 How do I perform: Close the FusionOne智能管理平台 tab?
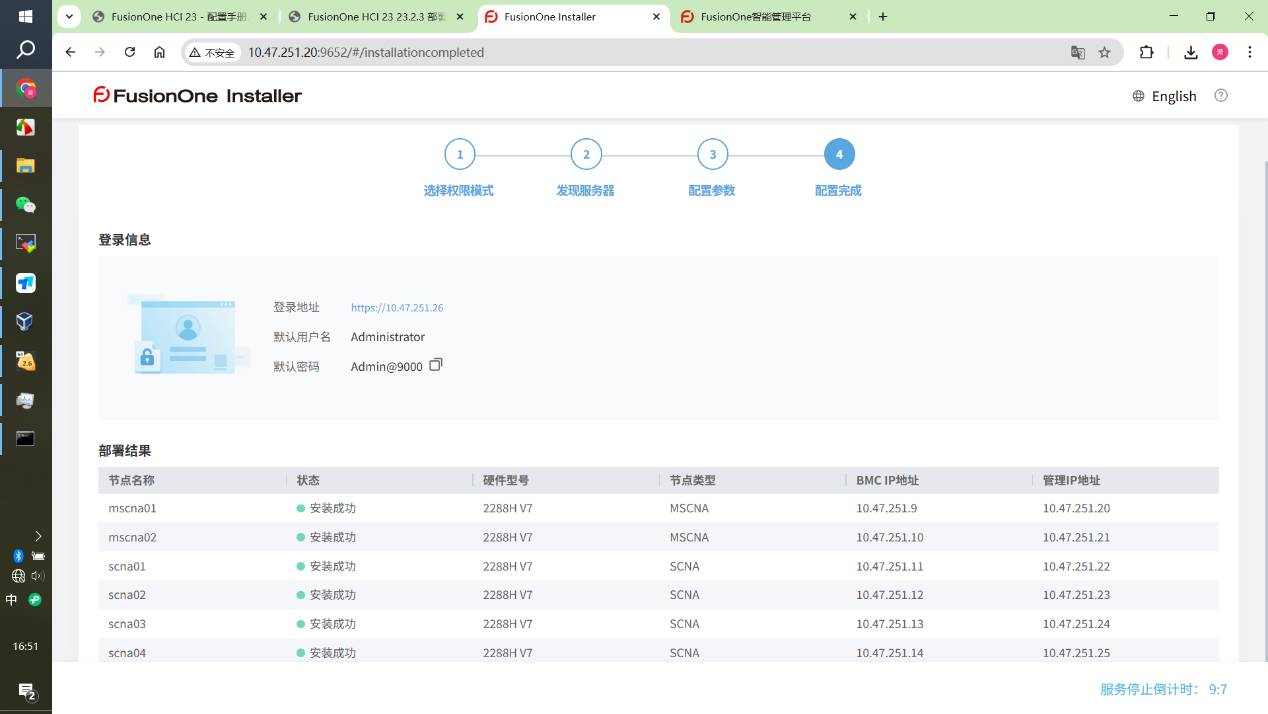(x=853, y=17)
